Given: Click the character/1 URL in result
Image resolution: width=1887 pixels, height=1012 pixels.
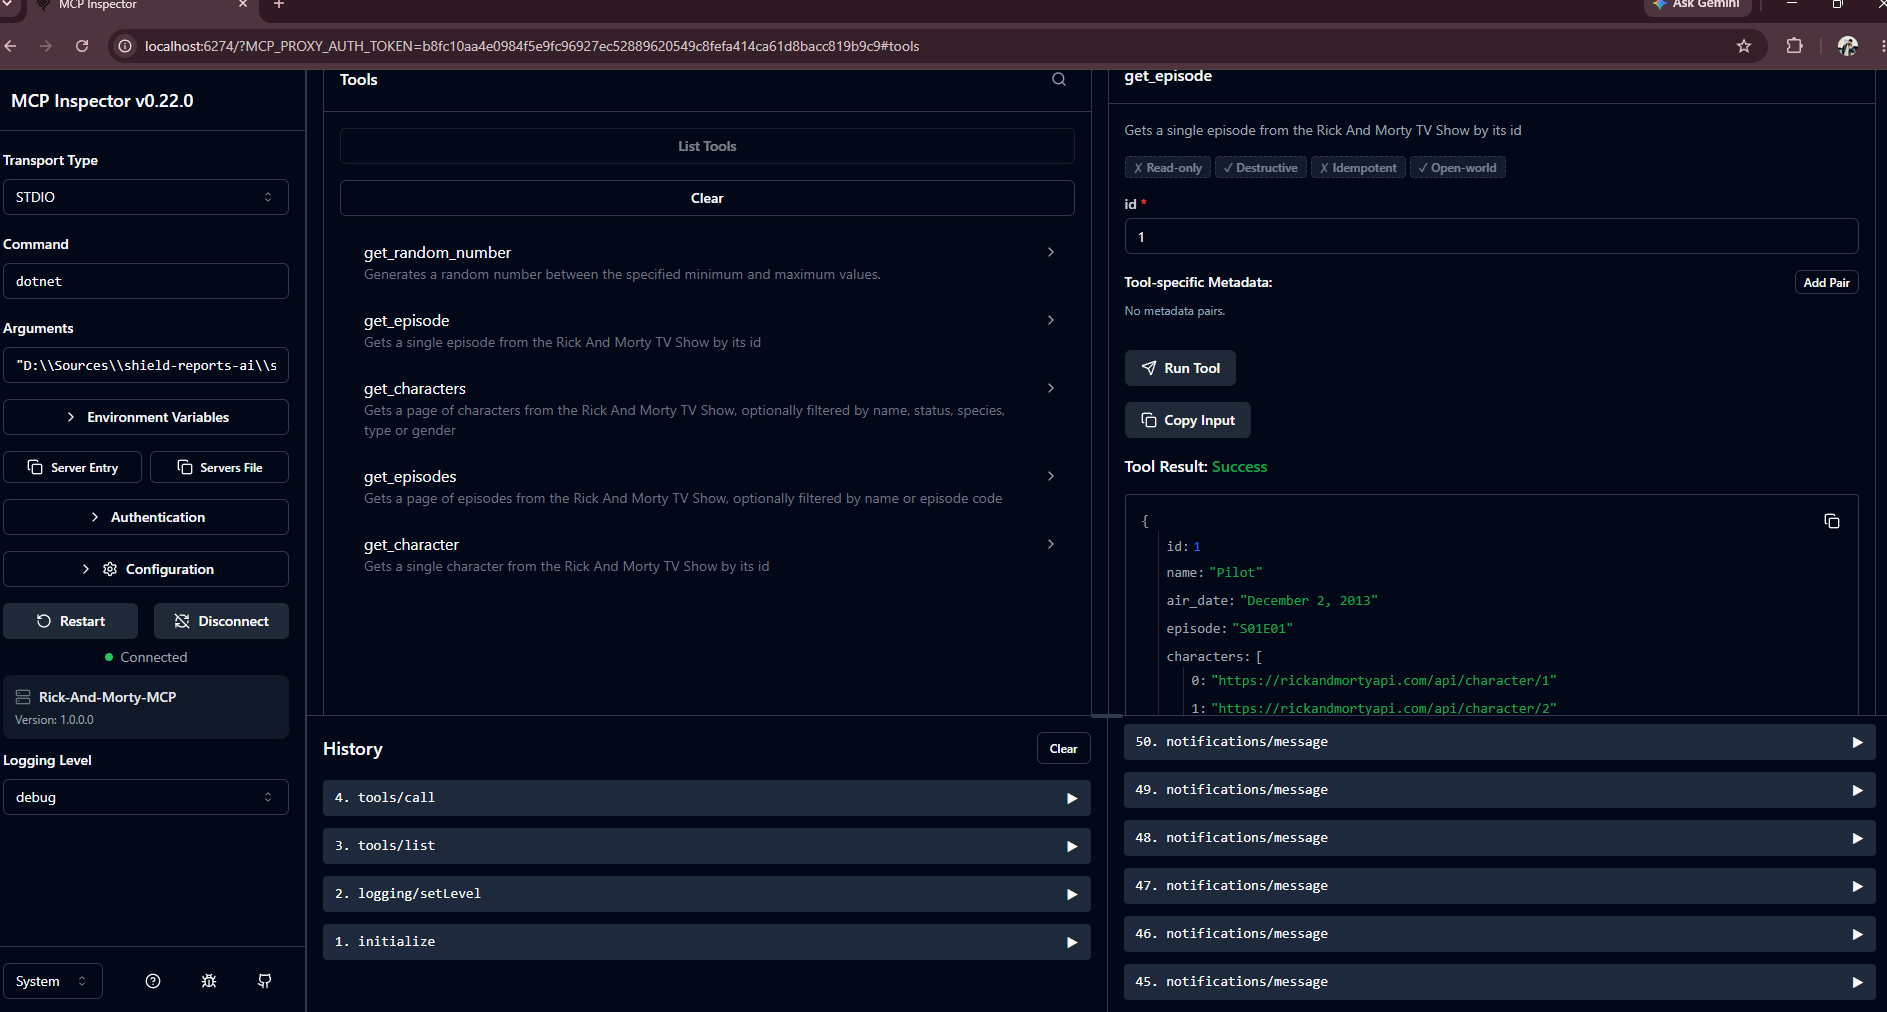Looking at the screenshot, I should 1384,681.
